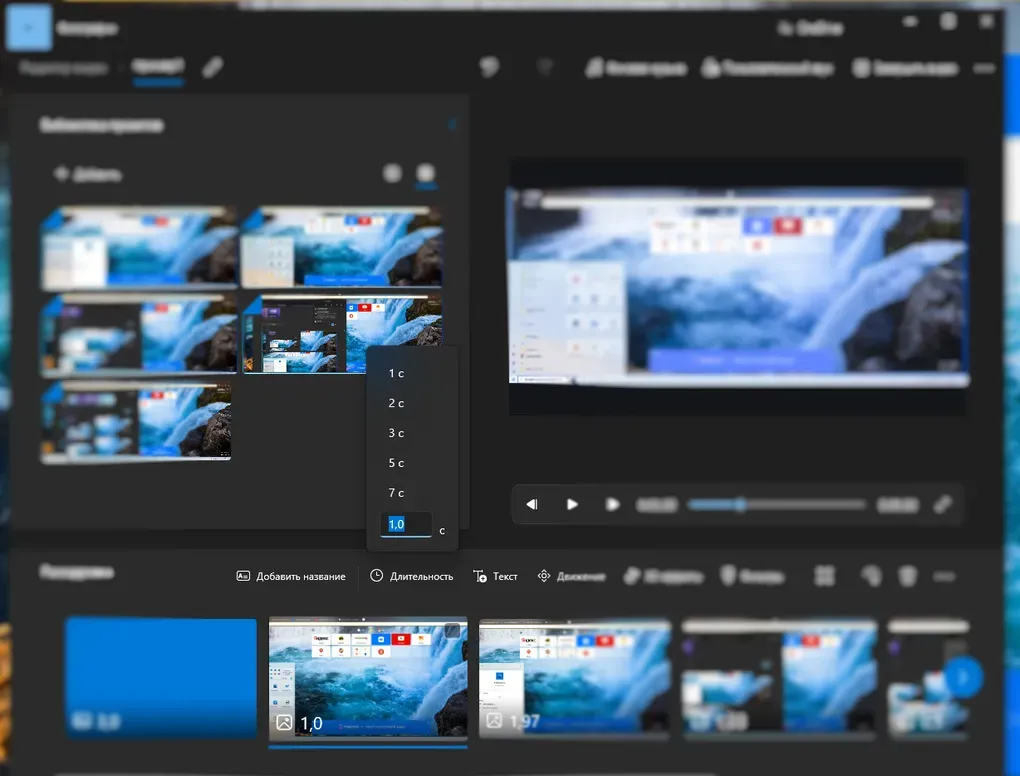Image resolution: width=1020 pixels, height=776 pixels.
Task: Click the Добавить название button
Action: point(291,576)
